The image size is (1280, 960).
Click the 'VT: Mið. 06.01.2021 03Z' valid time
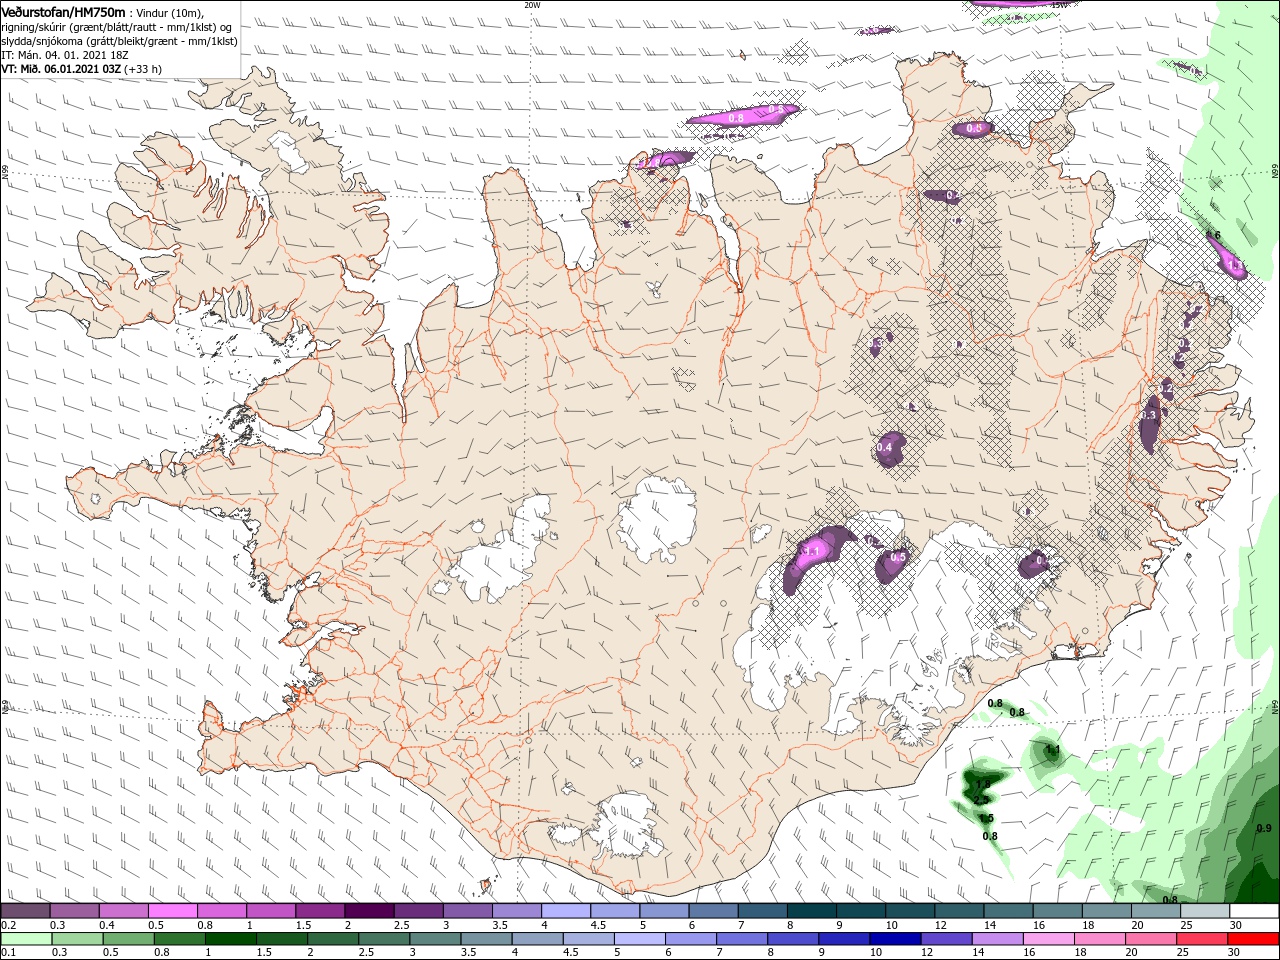pos(61,69)
